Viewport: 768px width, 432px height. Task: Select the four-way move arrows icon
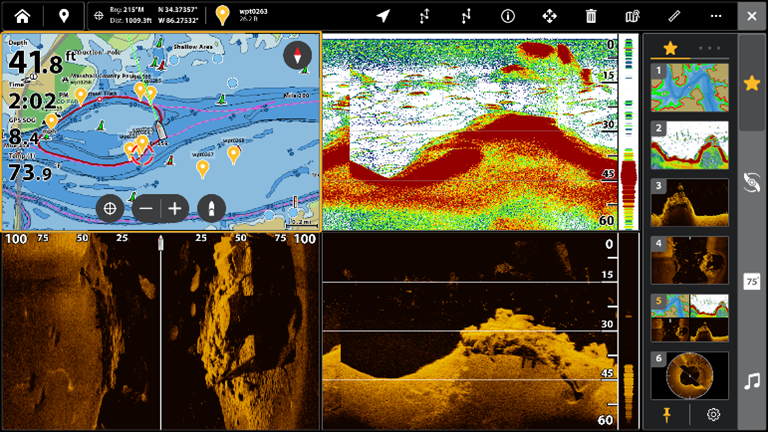tap(549, 16)
